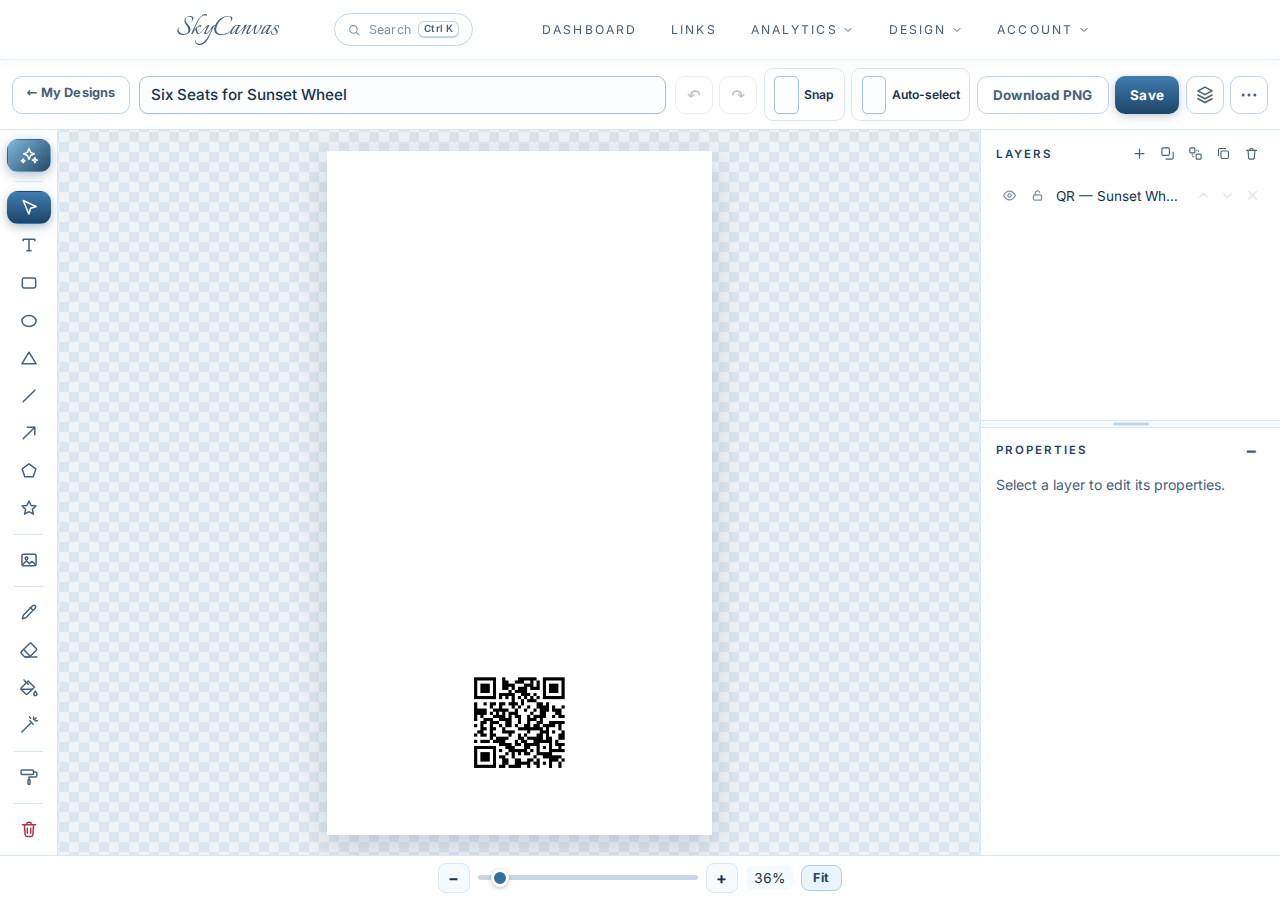
Task: Select the Paint Roller tool
Action: click(x=29, y=777)
